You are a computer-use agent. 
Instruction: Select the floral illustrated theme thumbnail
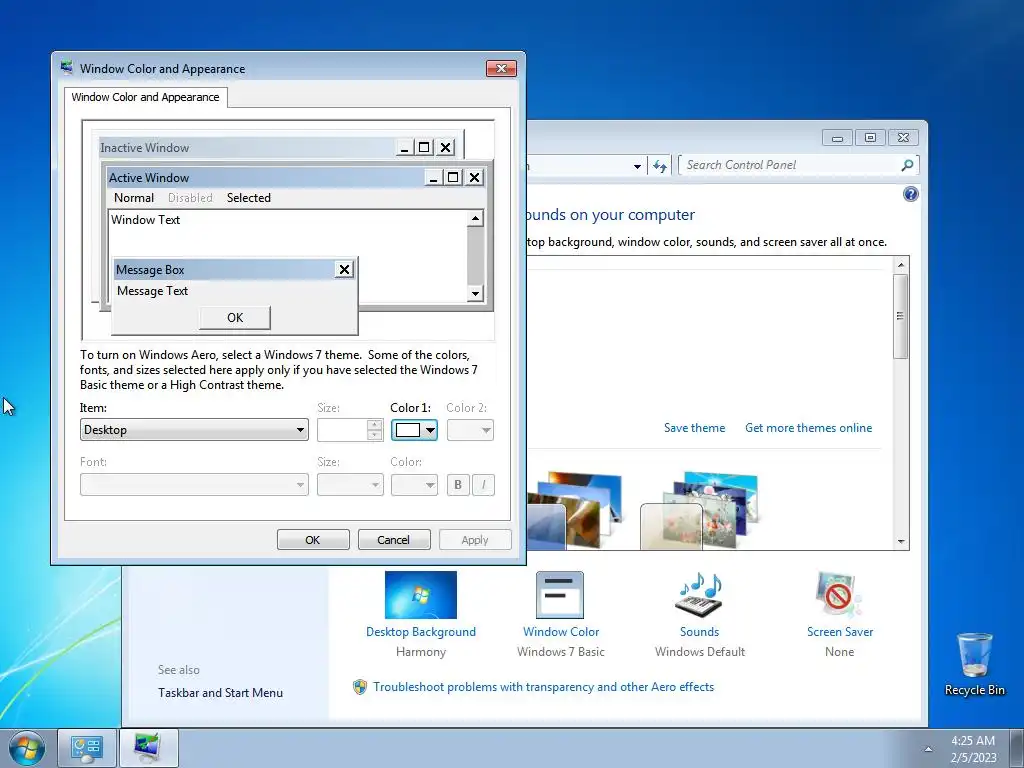pyautogui.click(x=699, y=510)
